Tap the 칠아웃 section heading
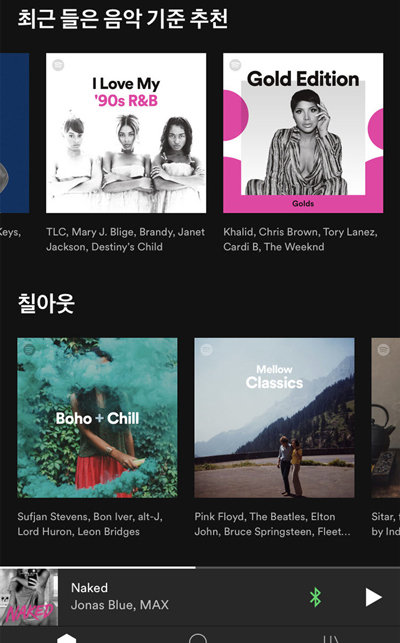 (46, 303)
